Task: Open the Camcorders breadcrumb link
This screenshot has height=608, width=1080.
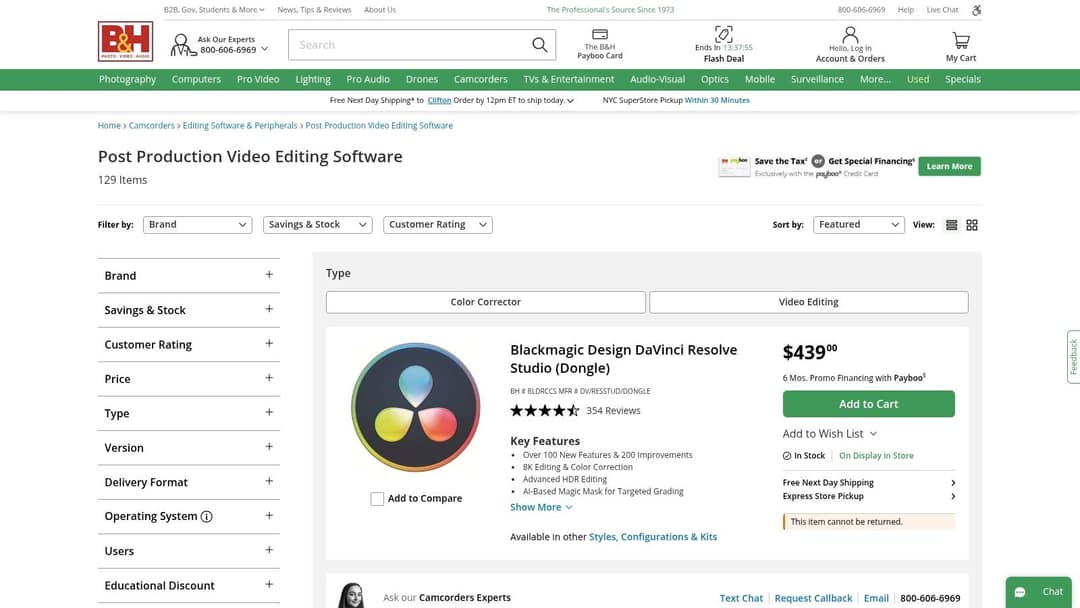Action: pyautogui.click(x=152, y=126)
